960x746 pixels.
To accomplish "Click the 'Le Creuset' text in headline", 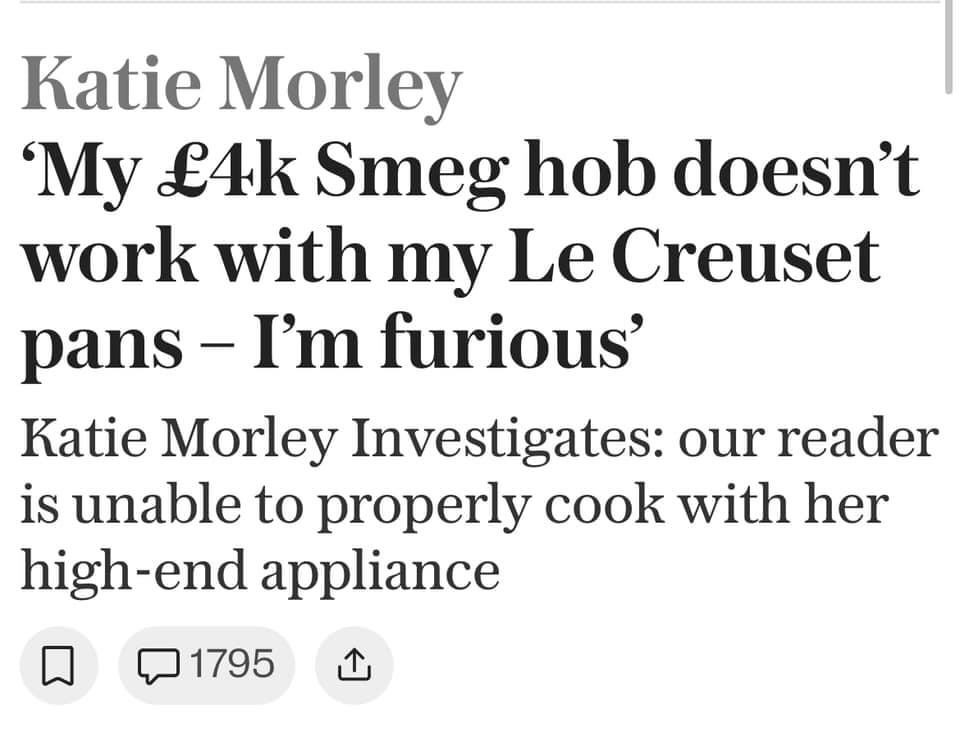I will pos(694,255).
